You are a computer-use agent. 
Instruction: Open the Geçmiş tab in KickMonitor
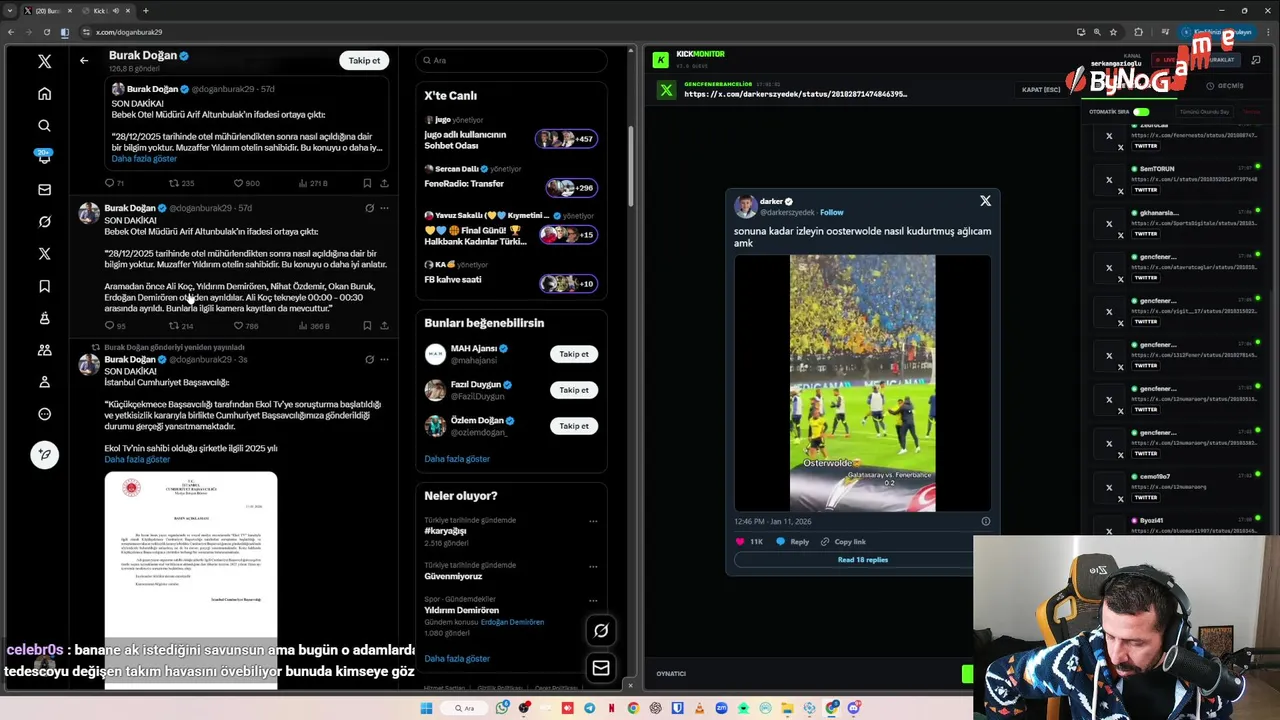pyautogui.click(x=1225, y=86)
